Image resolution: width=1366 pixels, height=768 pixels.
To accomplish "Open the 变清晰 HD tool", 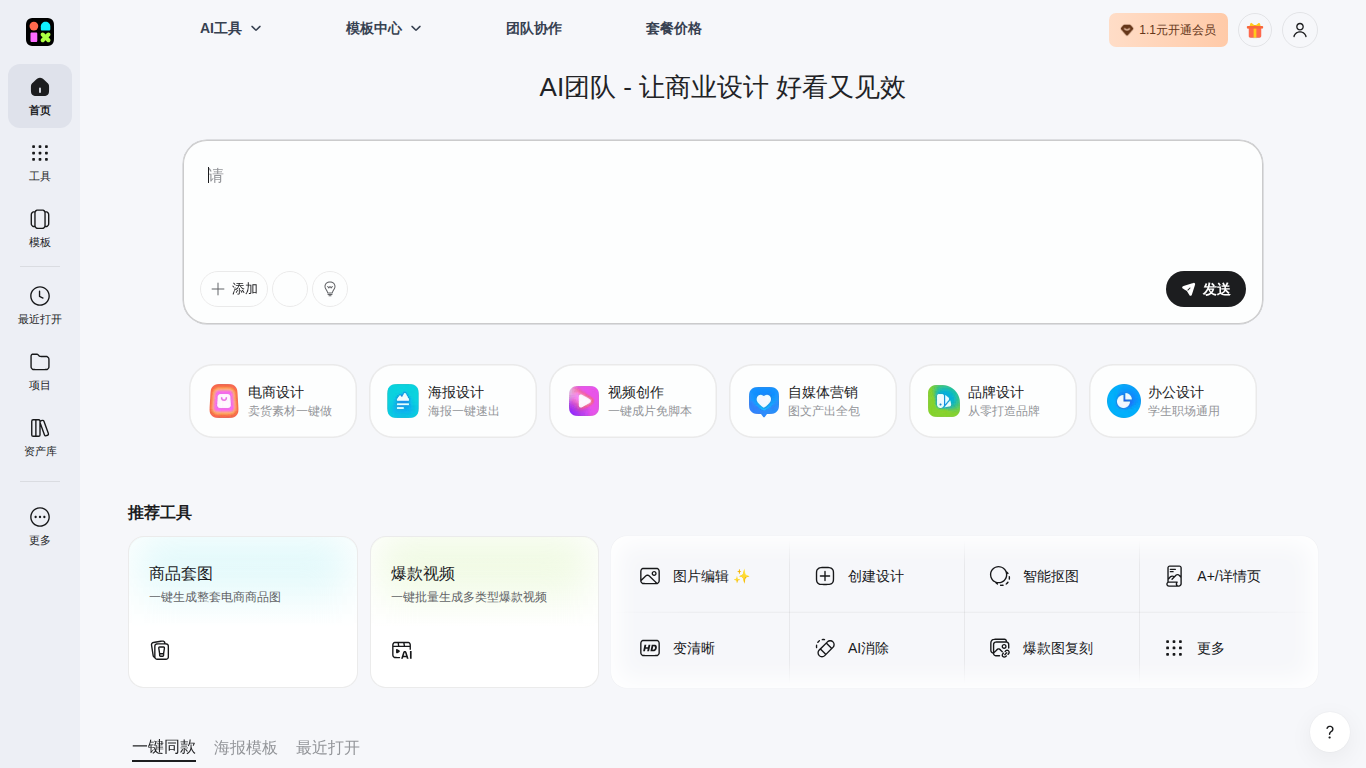I will 678,648.
